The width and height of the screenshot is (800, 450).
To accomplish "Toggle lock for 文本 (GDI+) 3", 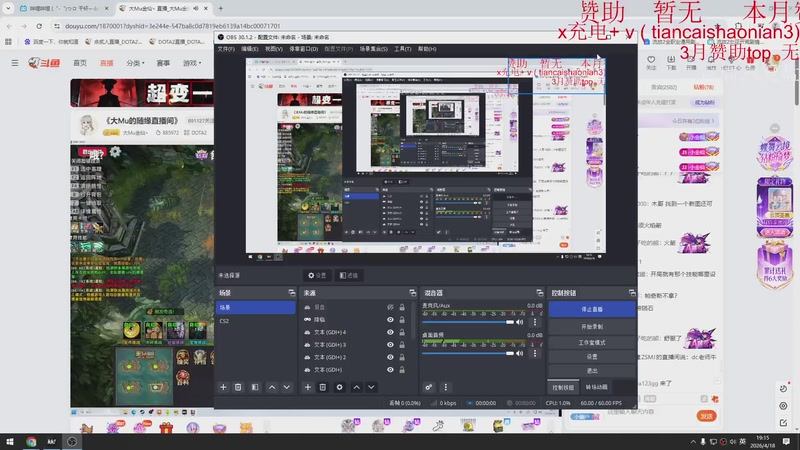I will point(402,345).
